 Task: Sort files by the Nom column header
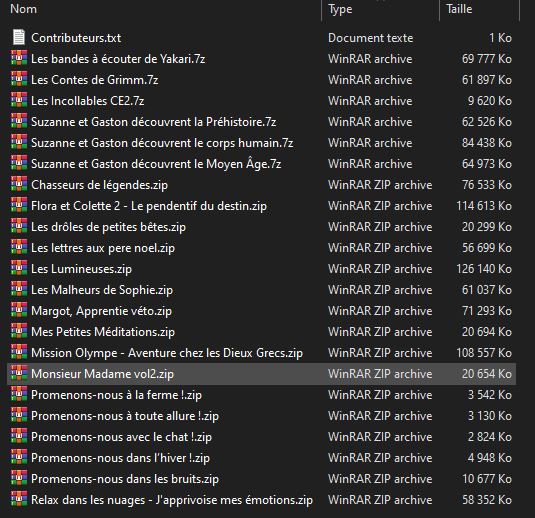[24, 9]
